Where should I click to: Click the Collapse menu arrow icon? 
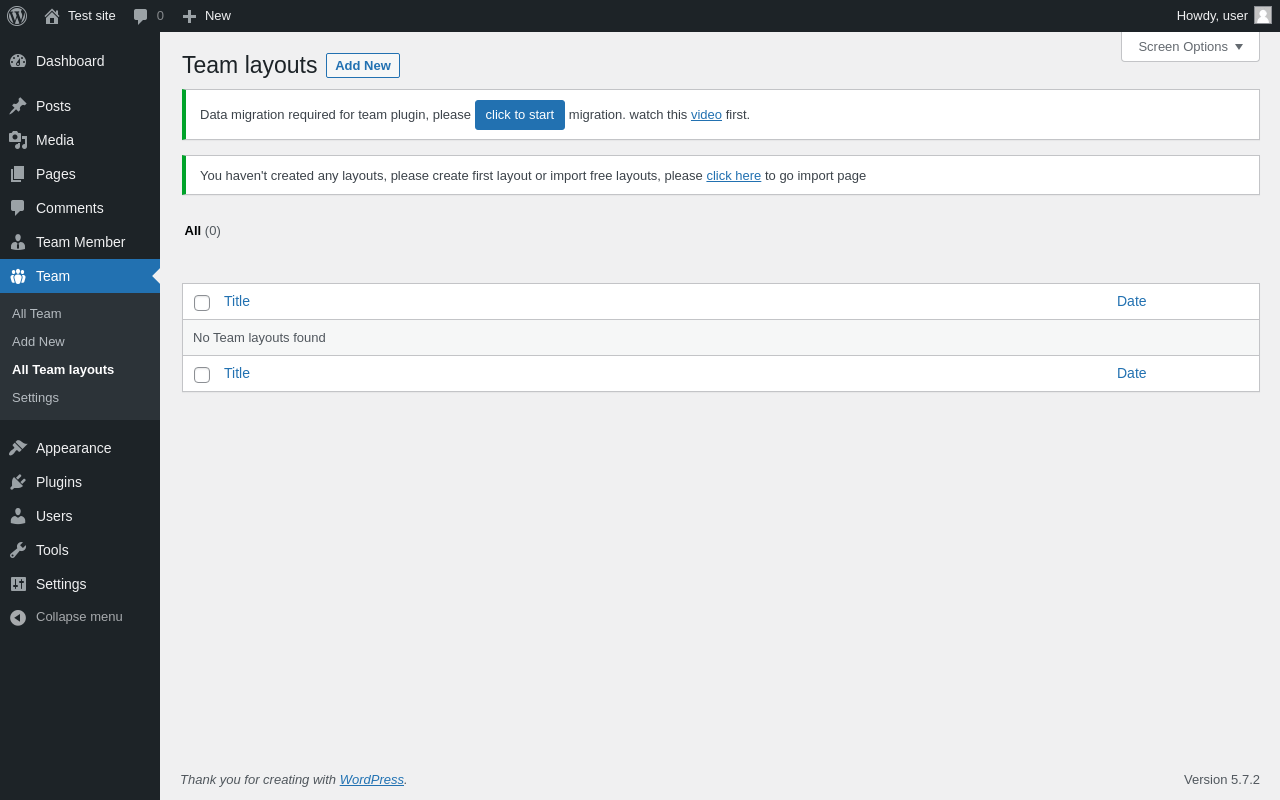pos(18,618)
